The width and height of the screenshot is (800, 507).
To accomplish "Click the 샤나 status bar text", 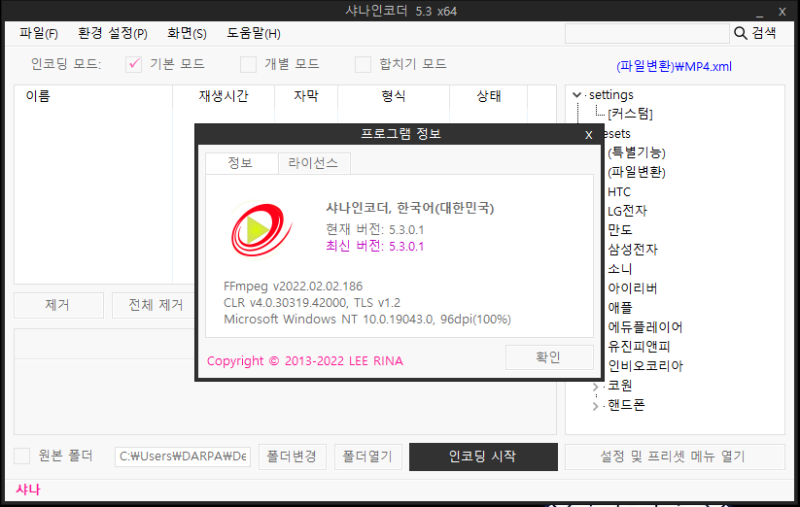I will (28, 490).
